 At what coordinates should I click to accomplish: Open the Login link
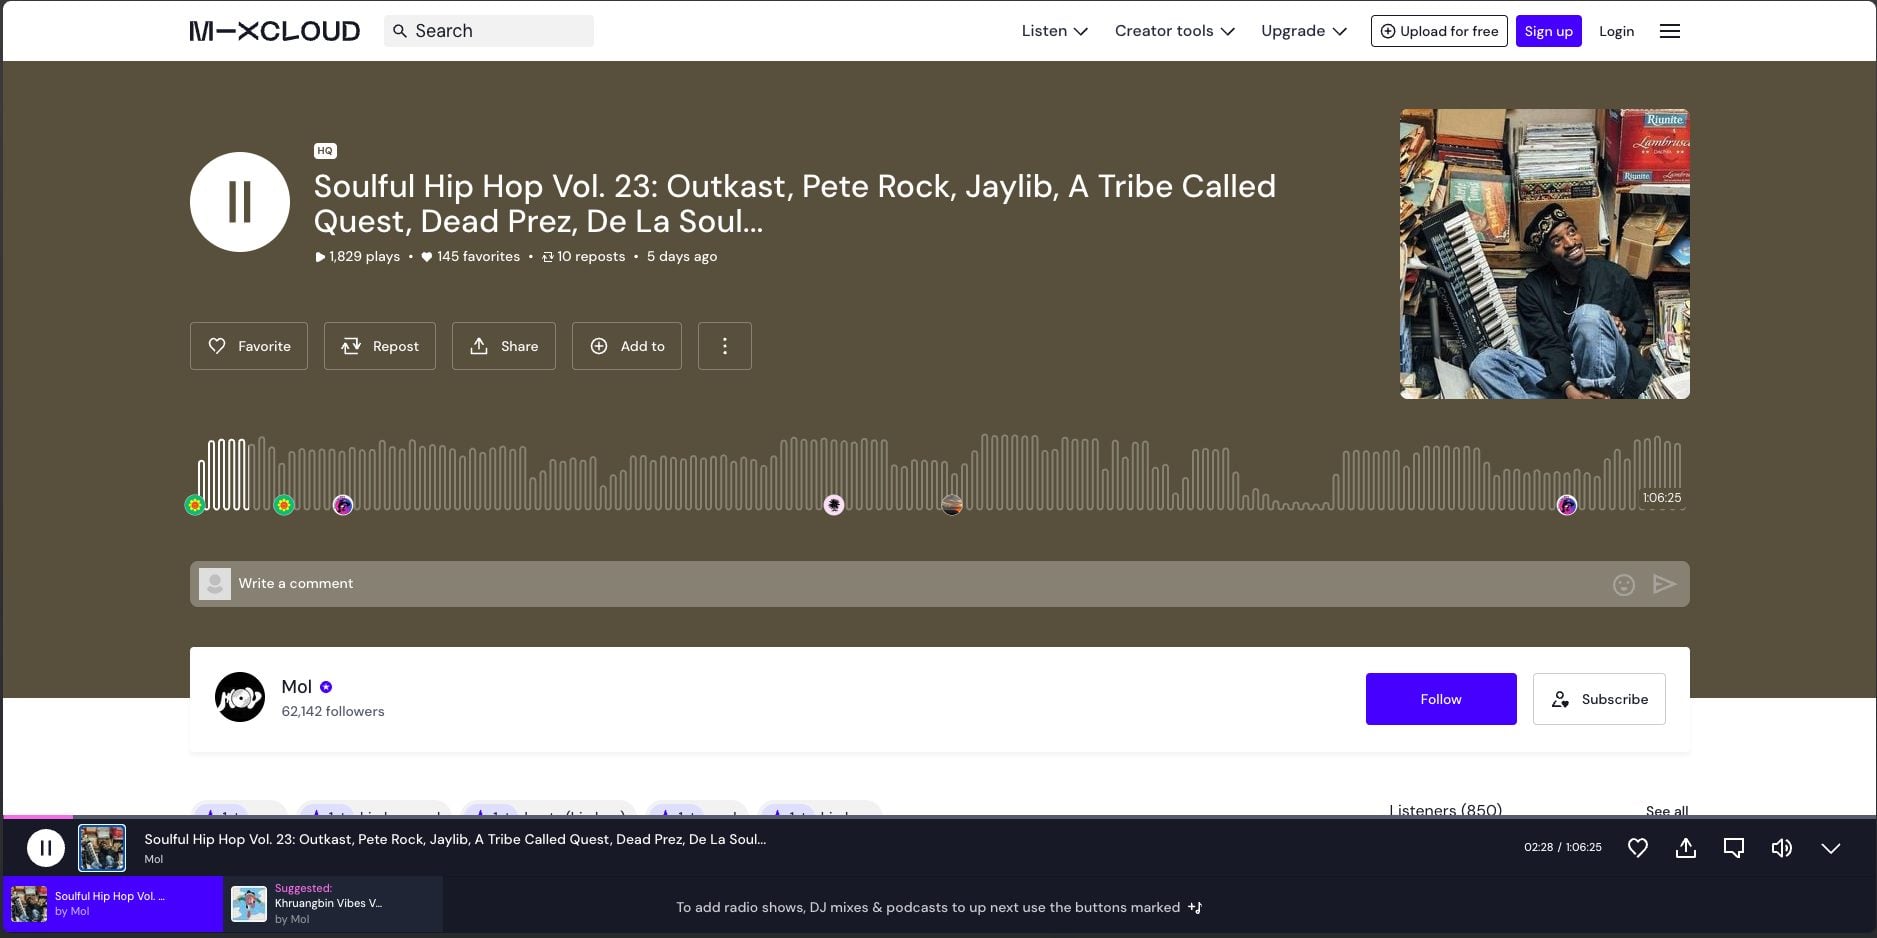[1616, 31]
